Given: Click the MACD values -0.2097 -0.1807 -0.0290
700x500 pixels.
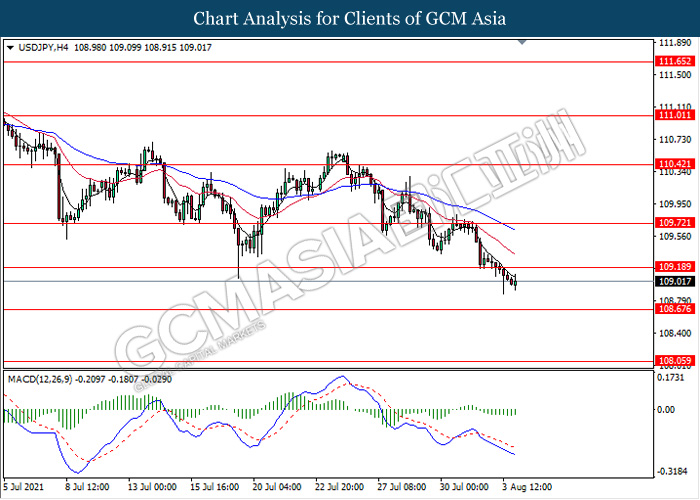Looking at the screenshot, I should (123, 379).
